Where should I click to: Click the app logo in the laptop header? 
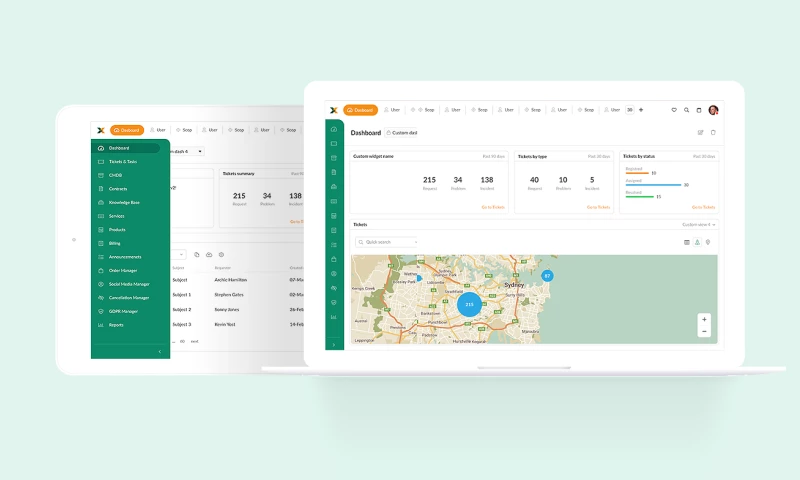point(334,110)
